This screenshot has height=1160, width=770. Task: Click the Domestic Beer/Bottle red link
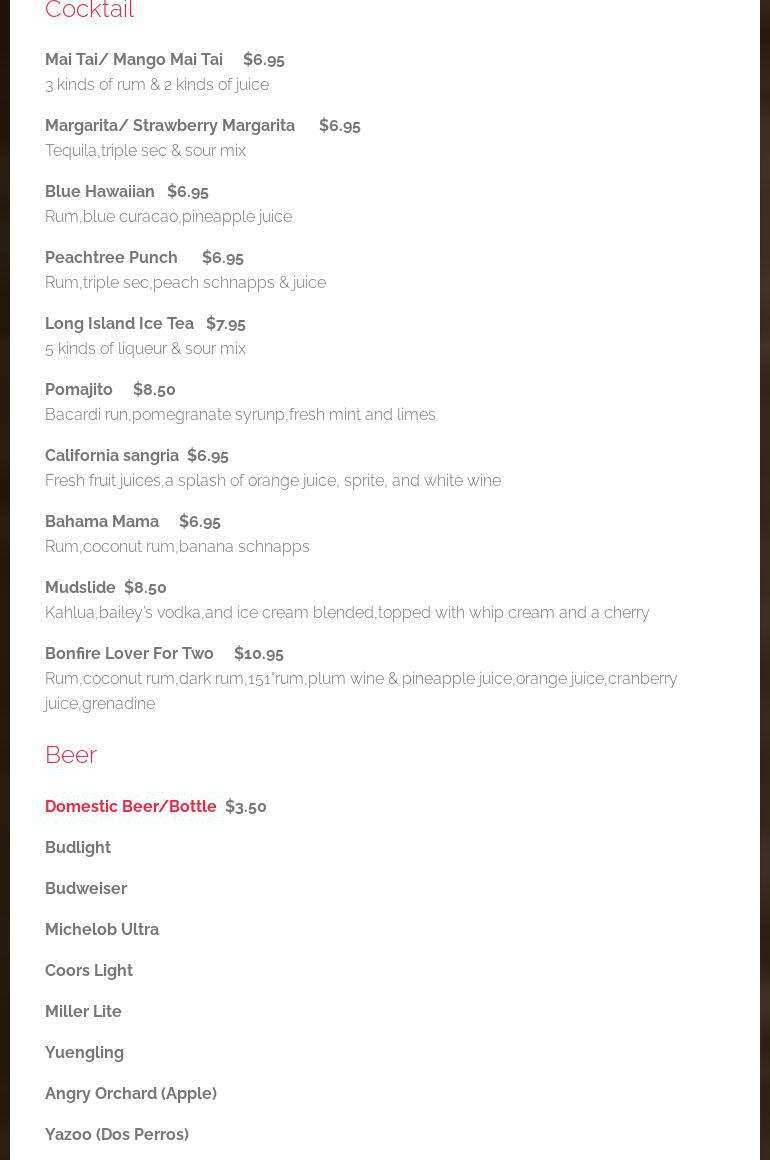coord(130,806)
